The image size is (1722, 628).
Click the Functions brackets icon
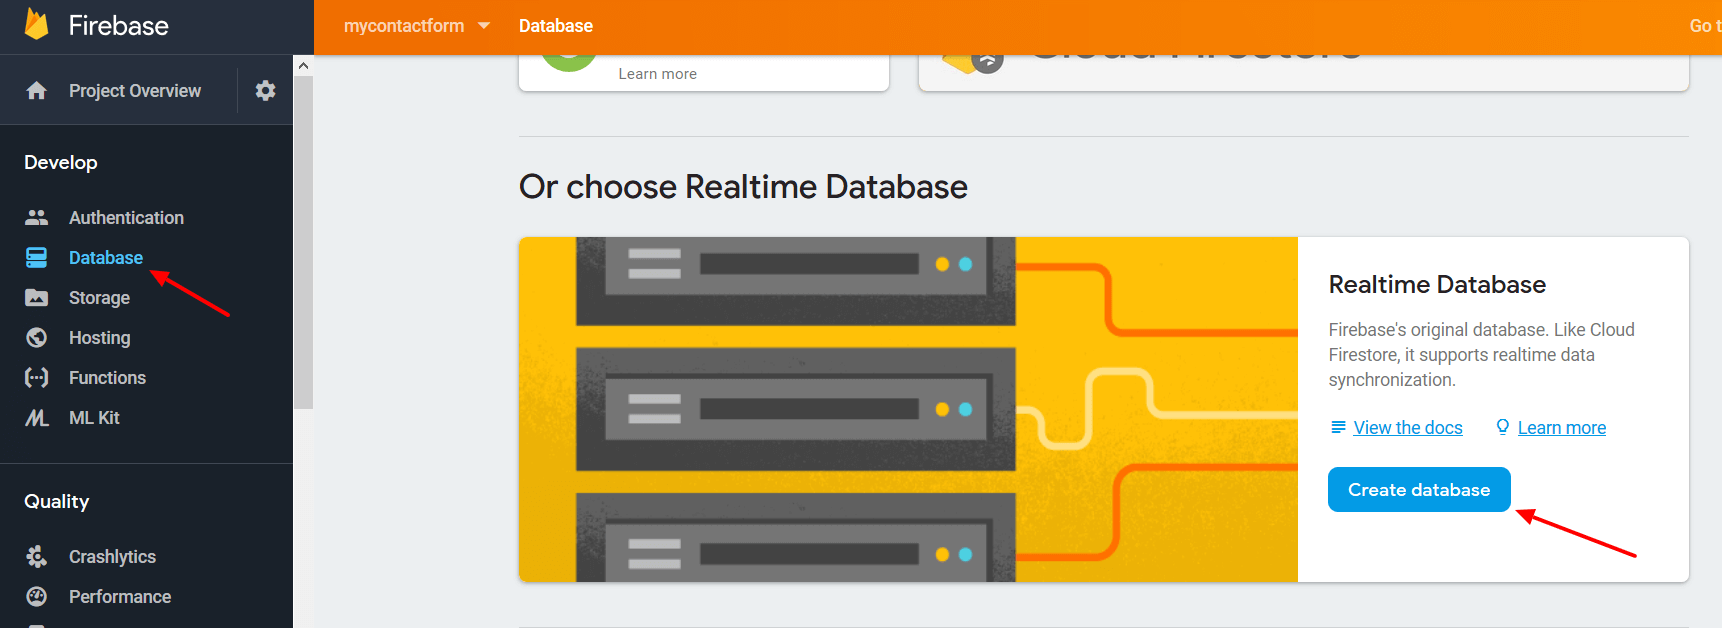[37, 378]
